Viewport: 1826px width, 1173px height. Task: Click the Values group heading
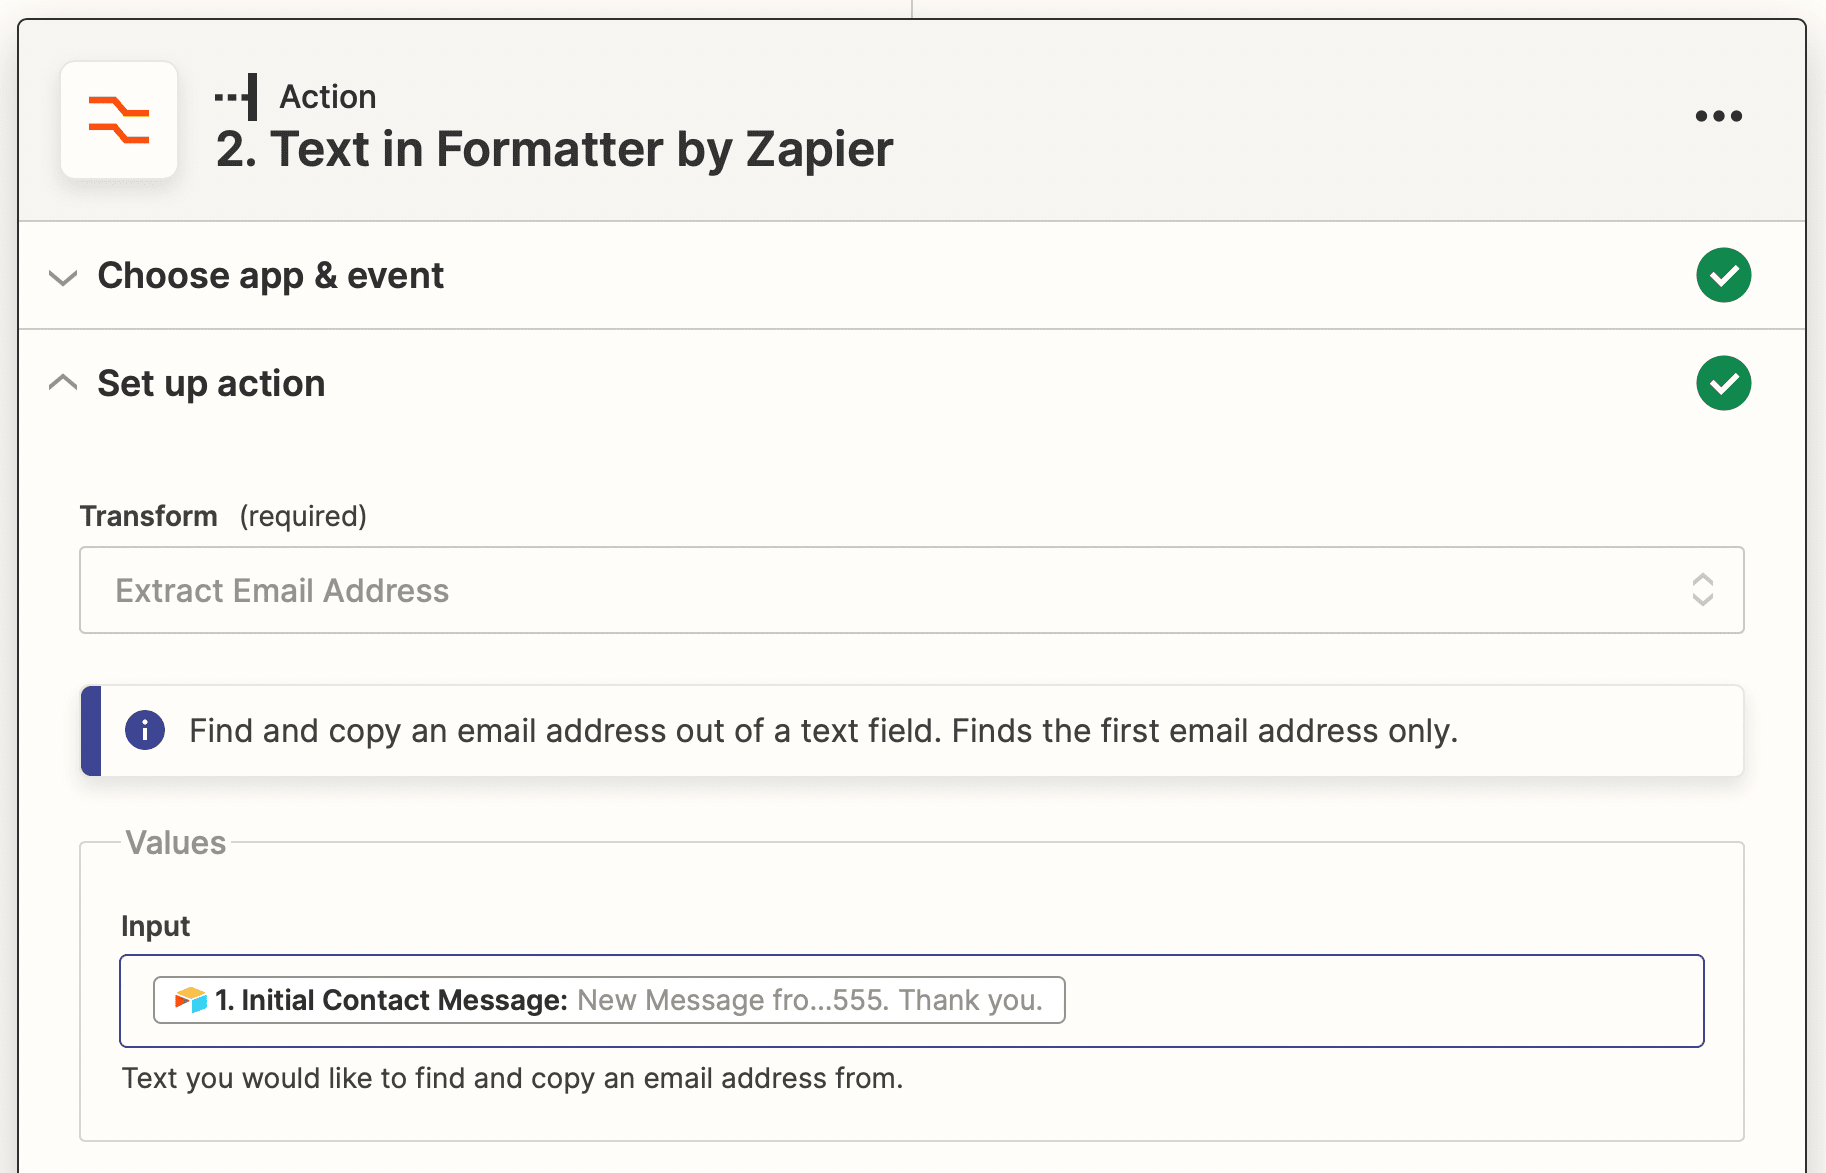[176, 843]
